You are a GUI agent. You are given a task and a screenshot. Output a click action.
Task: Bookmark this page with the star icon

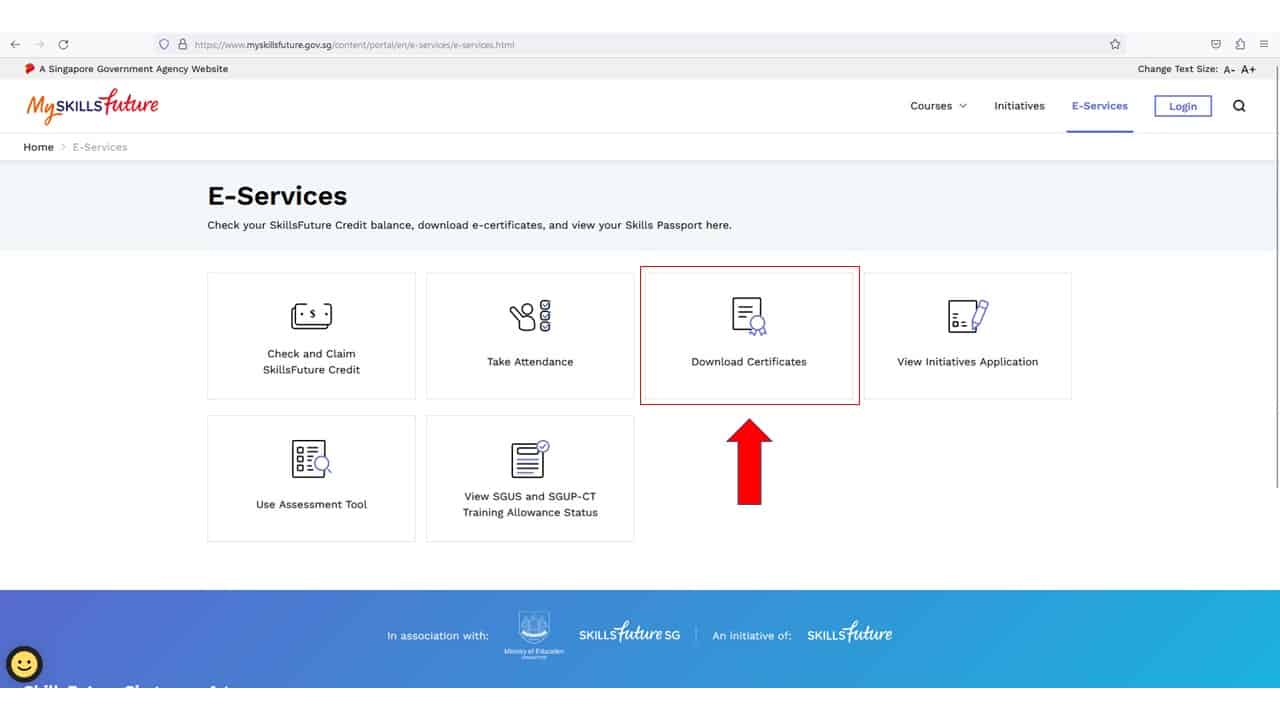point(1115,44)
